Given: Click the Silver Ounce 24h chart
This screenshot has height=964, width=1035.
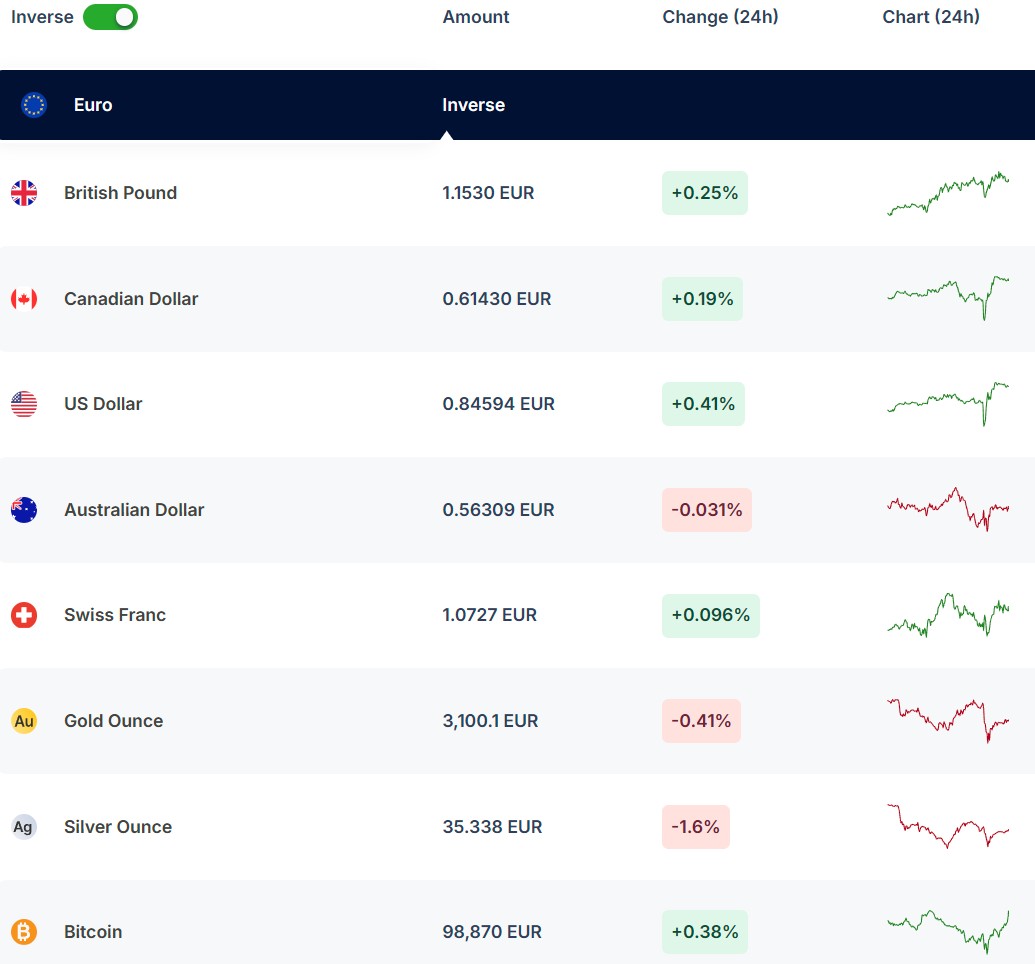Looking at the screenshot, I should [x=947, y=826].
